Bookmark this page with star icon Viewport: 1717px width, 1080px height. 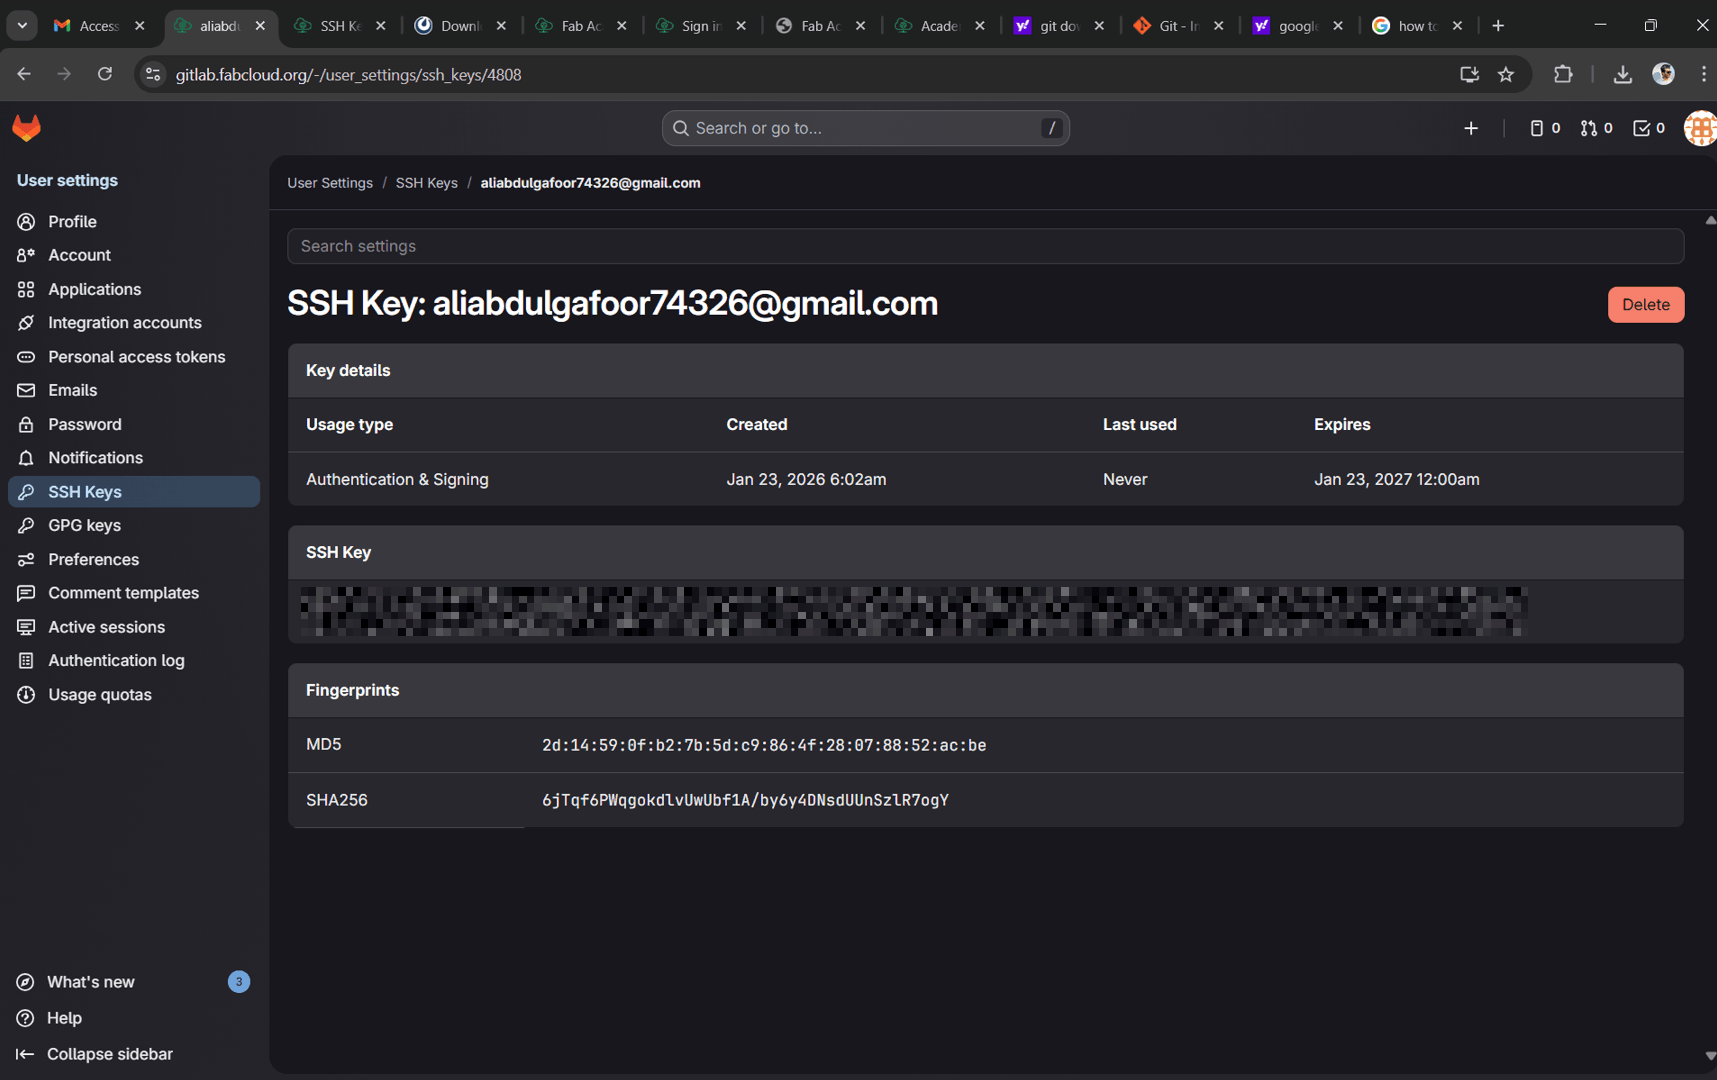click(1506, 74)
